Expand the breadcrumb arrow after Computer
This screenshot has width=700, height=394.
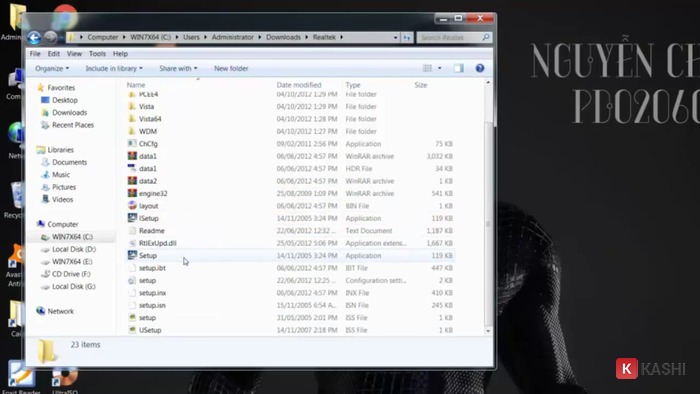pos(125,37)
